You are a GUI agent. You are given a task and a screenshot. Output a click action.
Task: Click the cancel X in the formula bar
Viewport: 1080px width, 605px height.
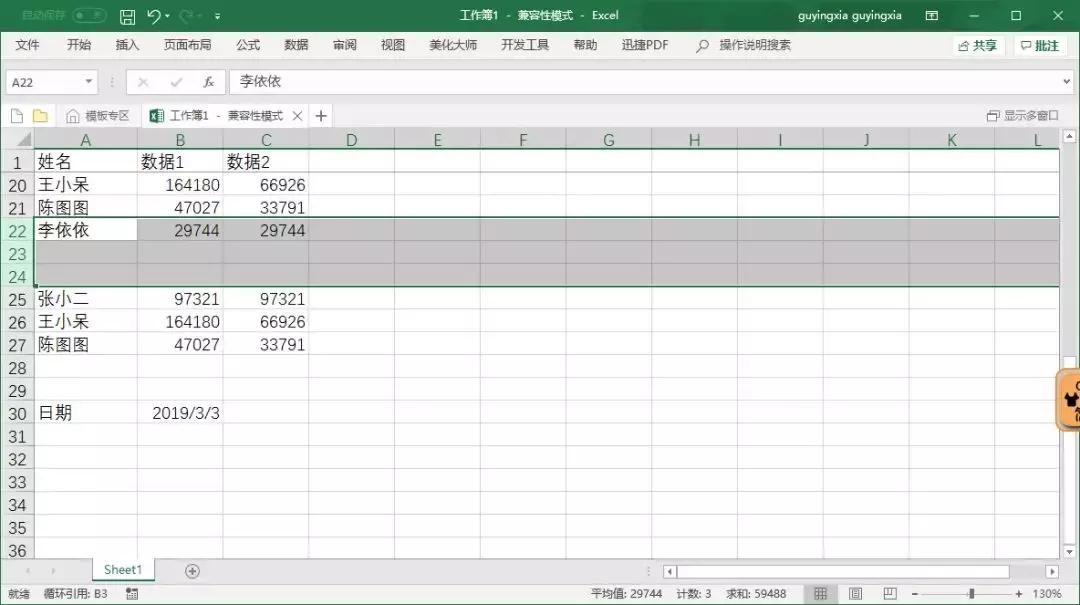(x=144, y=81)
